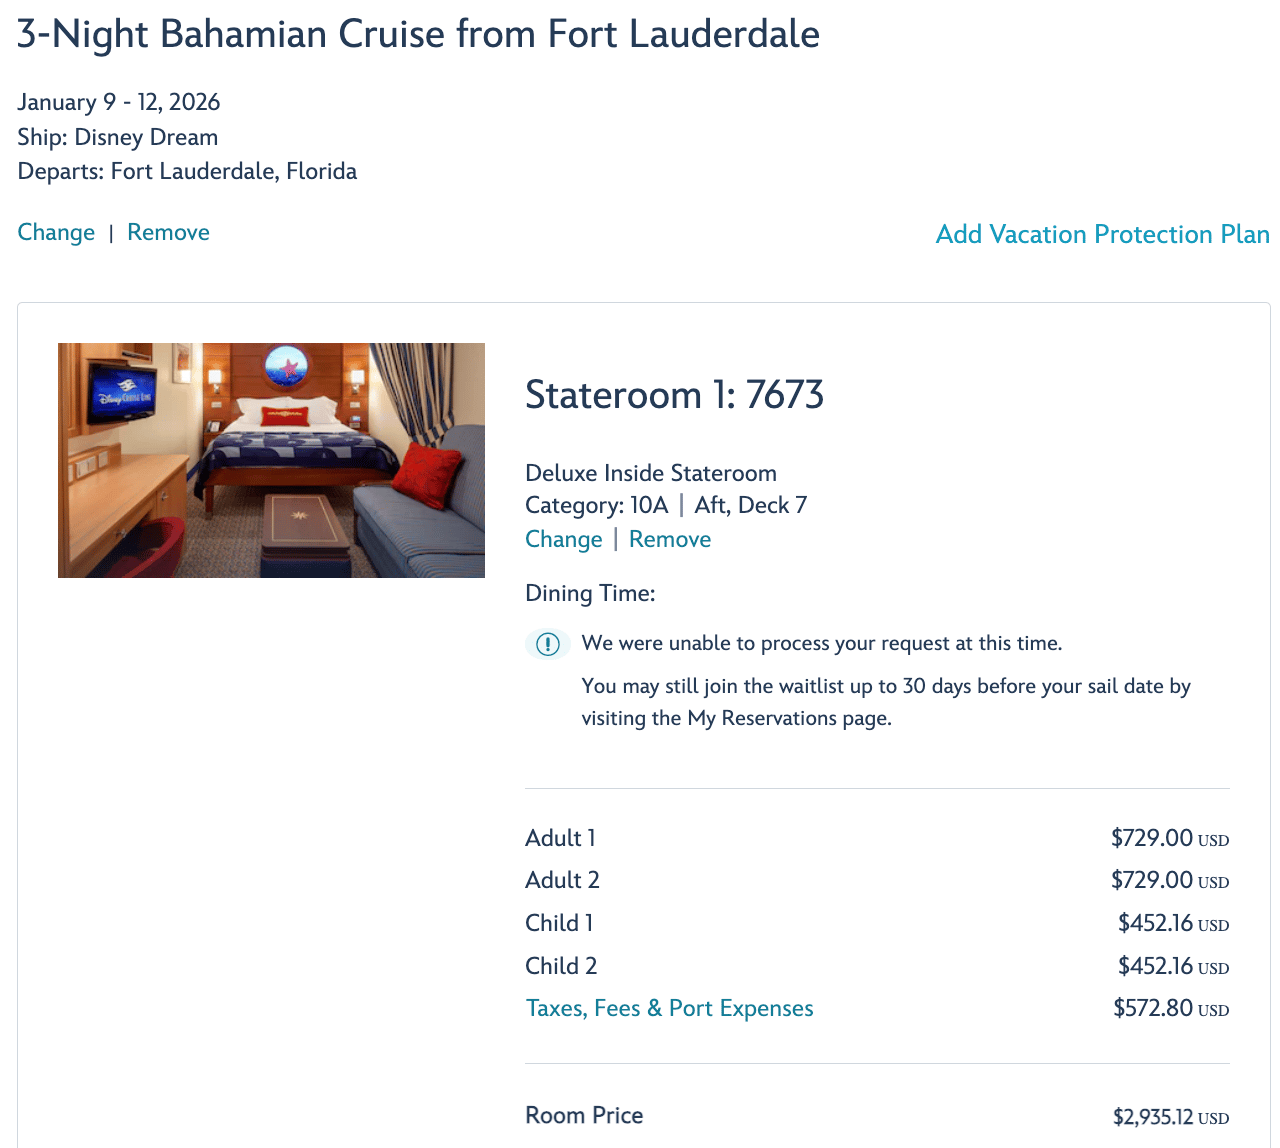The width and height of the screenshot is (1280, 1148).
Task: Click the dining time info alert icon
Action: [548, 644]
